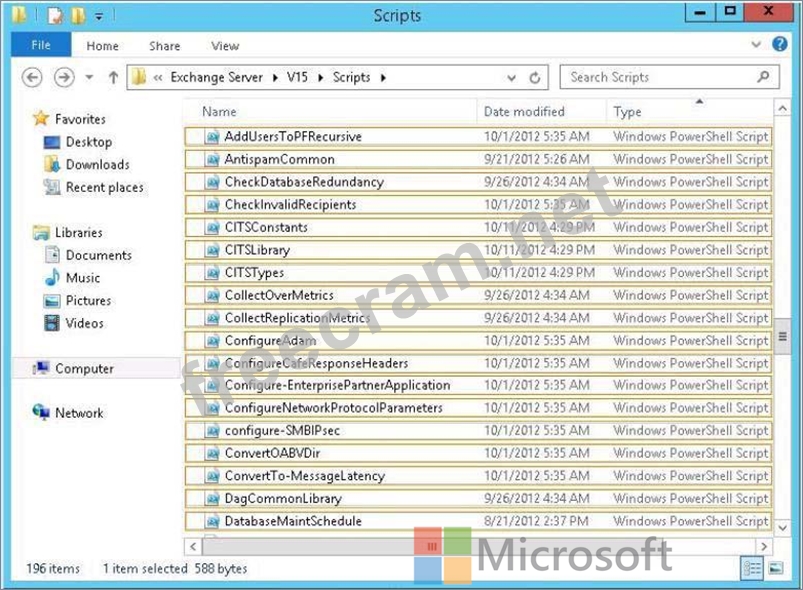The height and width of the screenshot is (590, 803).
Task: Expand the arrow after V15 in path
Action: (x=321, y=78)
